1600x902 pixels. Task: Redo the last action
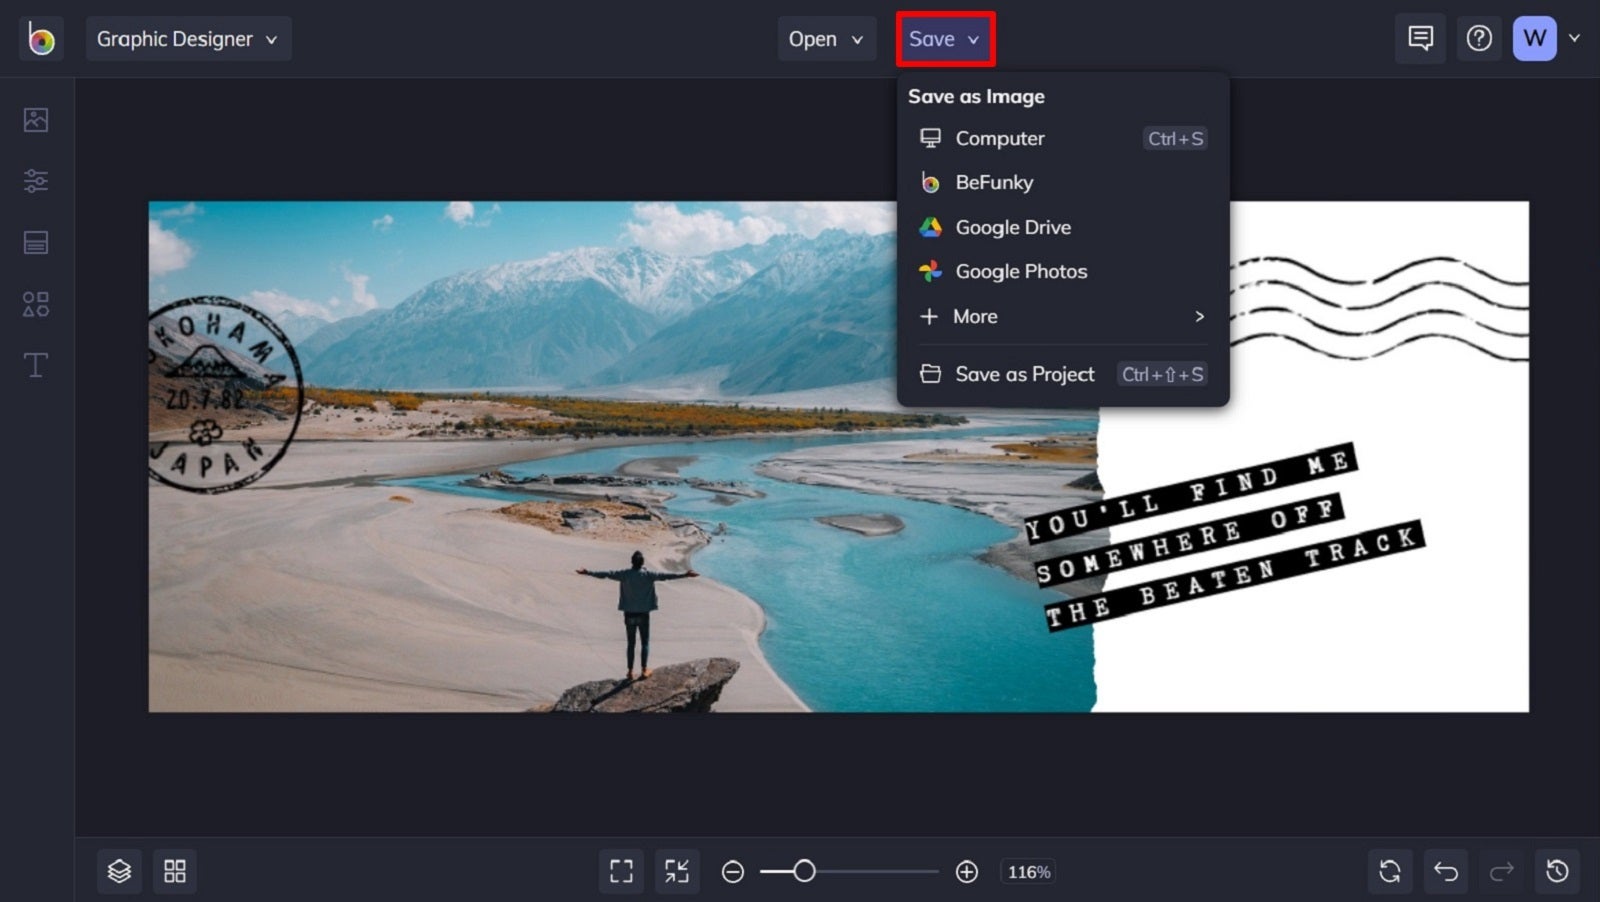coord(1502,871)
